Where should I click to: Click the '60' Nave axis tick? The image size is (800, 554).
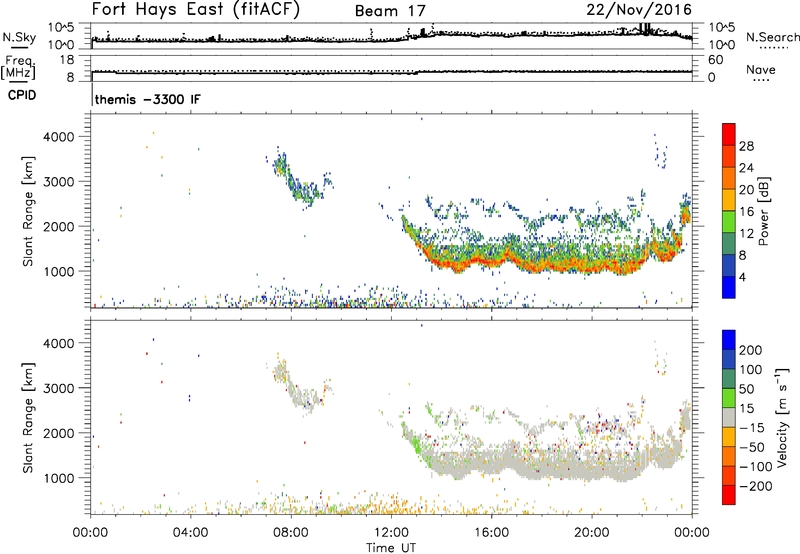pos(715,60)
